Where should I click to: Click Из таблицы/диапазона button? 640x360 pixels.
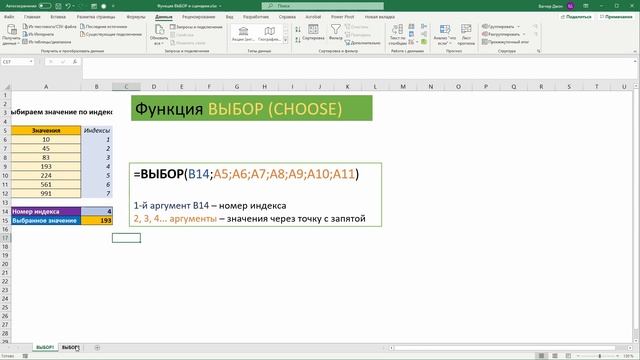pos(47,42)
